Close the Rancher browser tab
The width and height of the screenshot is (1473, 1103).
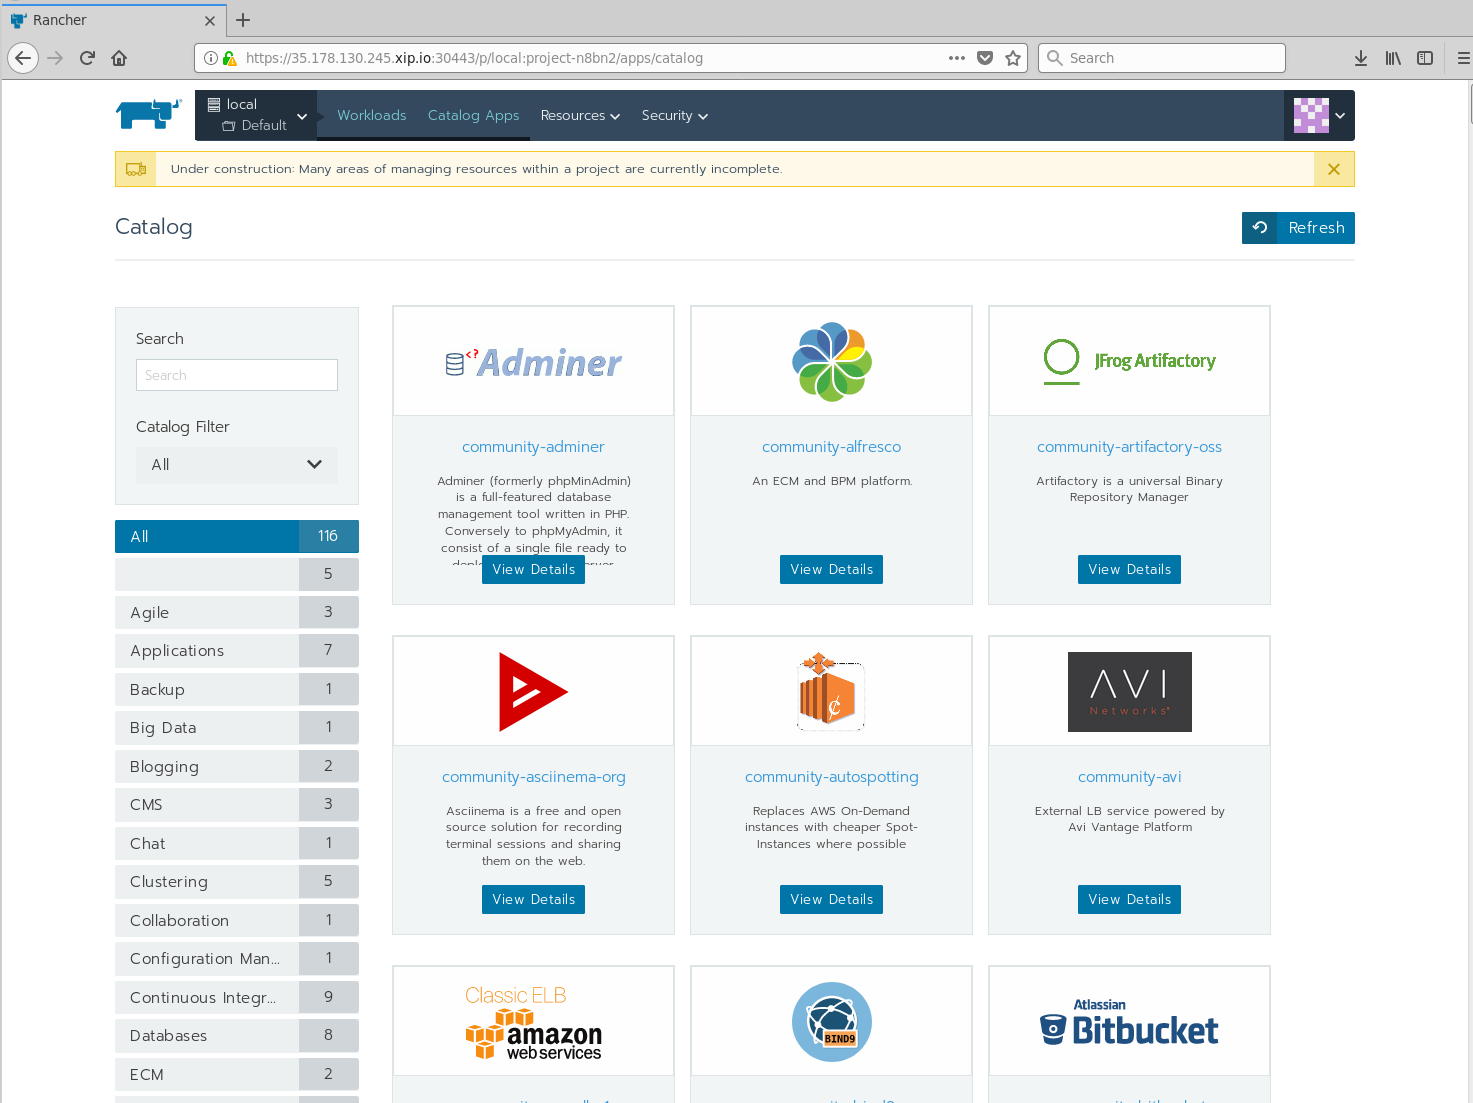click(209, 20)
